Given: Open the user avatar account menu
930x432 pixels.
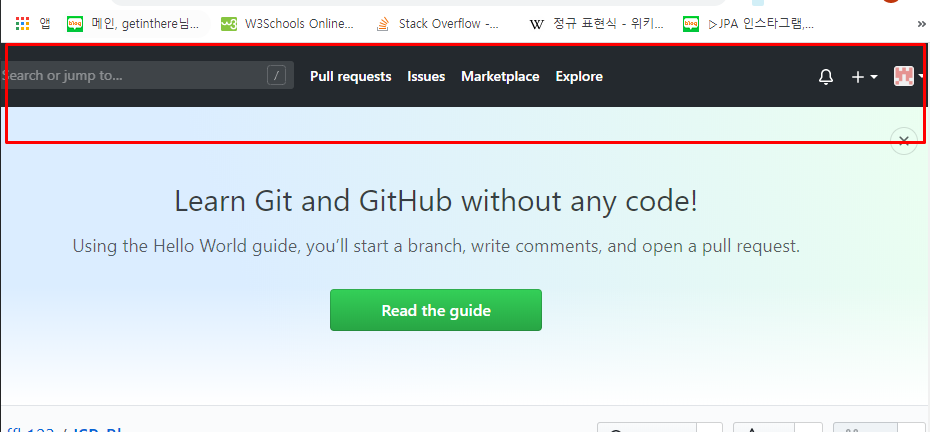Looking at the screenshot, I should point(908,76).
